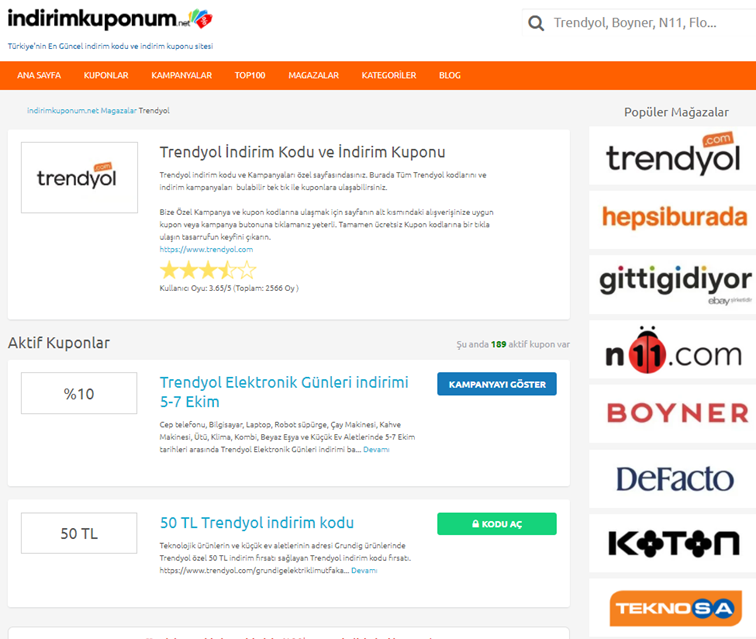Choose the GittiGidiyor store logo

pos(672,284)
